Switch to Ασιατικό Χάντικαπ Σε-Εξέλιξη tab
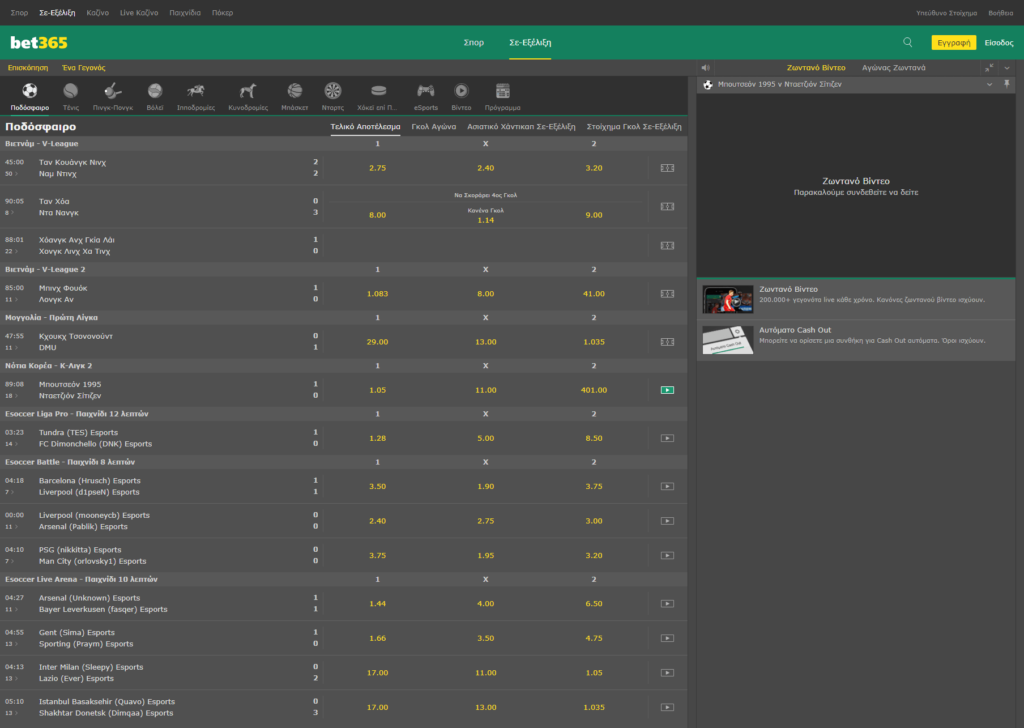Image resolution: width=1024 pixels, height=728 pixels. coord(521,127)
